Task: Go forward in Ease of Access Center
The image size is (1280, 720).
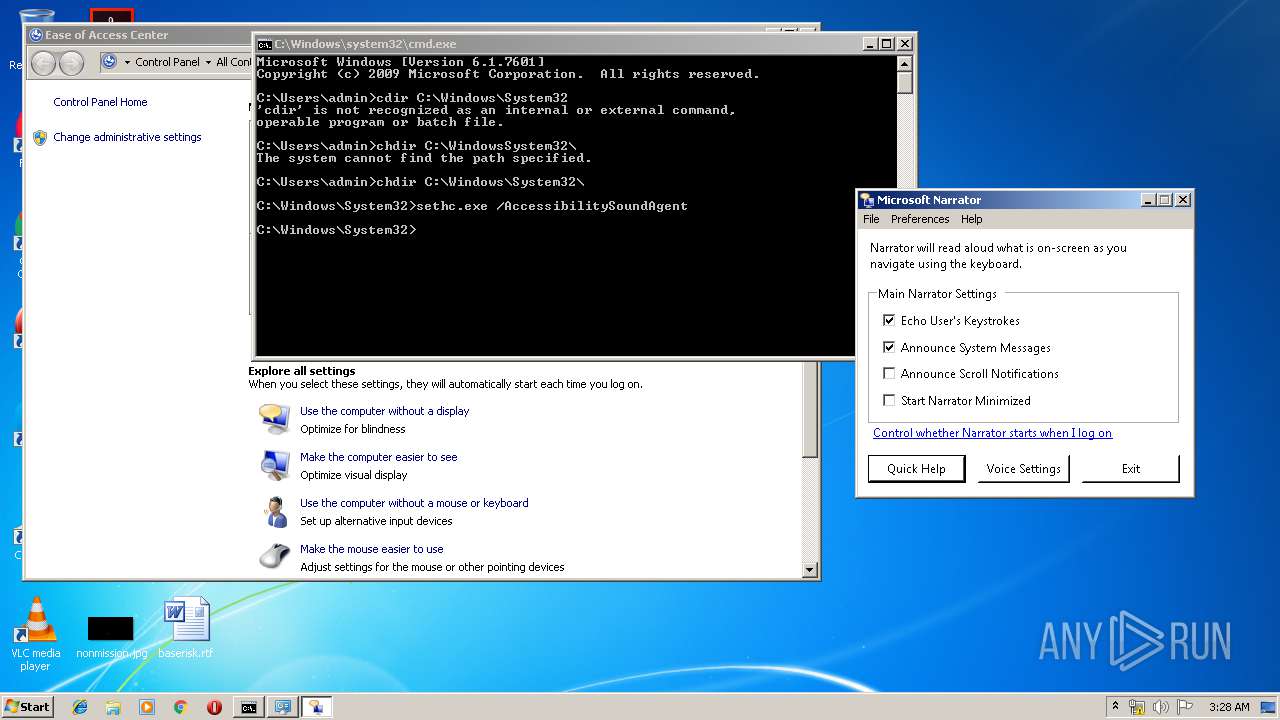Action: tap(71, 63)
